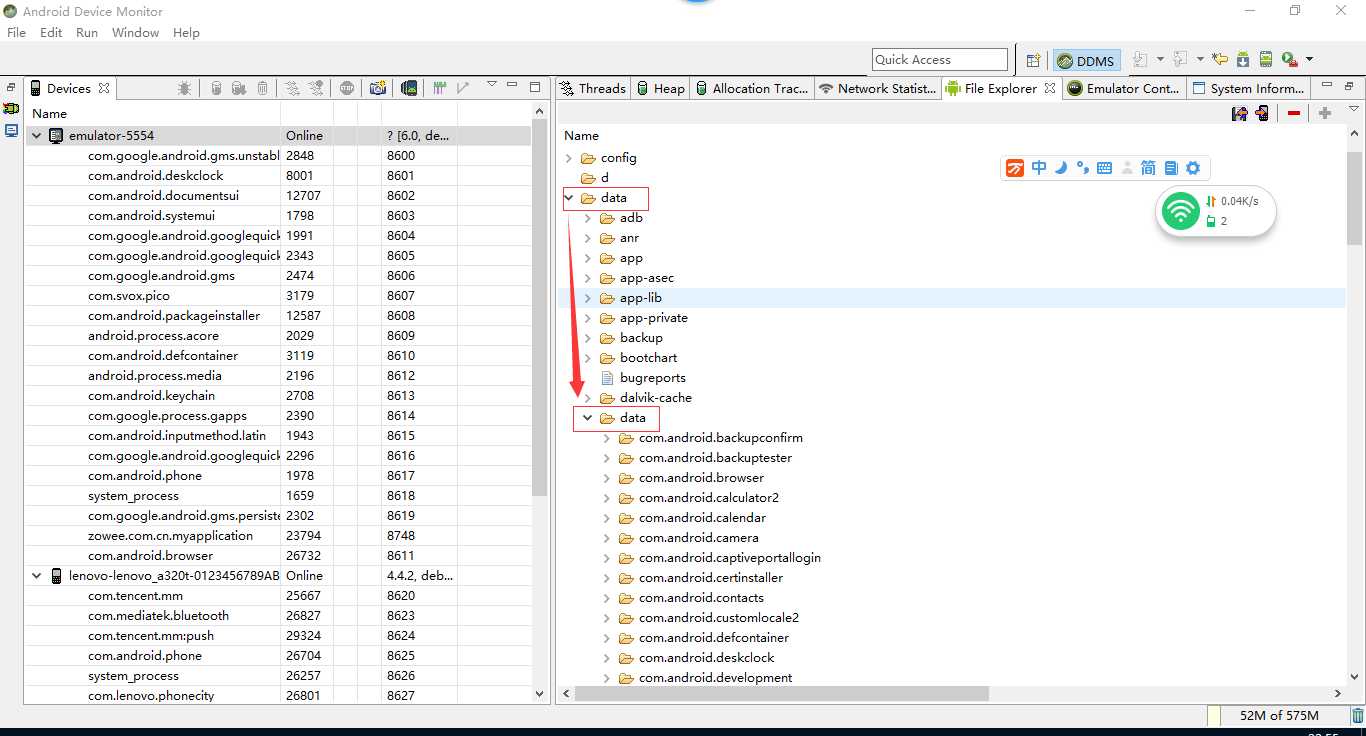1366x736 pixels.
Task: Close the File Explorer tab
Action: [1050, 88]
